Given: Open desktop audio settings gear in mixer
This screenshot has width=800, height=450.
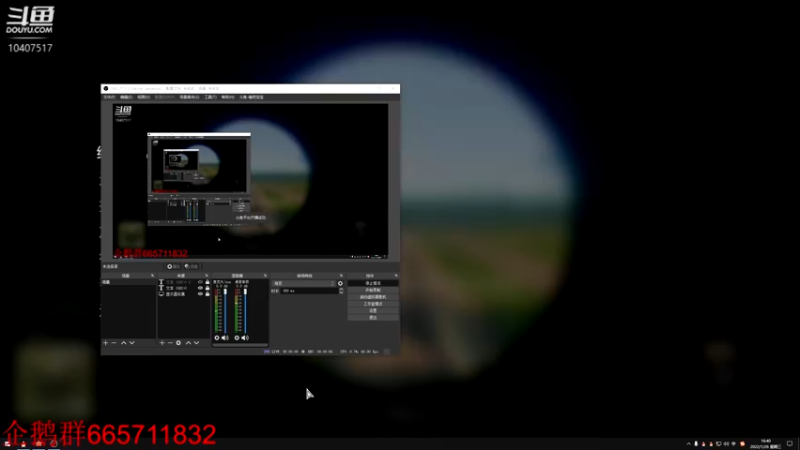Looking at the screenshot, I should pos(237,338).
